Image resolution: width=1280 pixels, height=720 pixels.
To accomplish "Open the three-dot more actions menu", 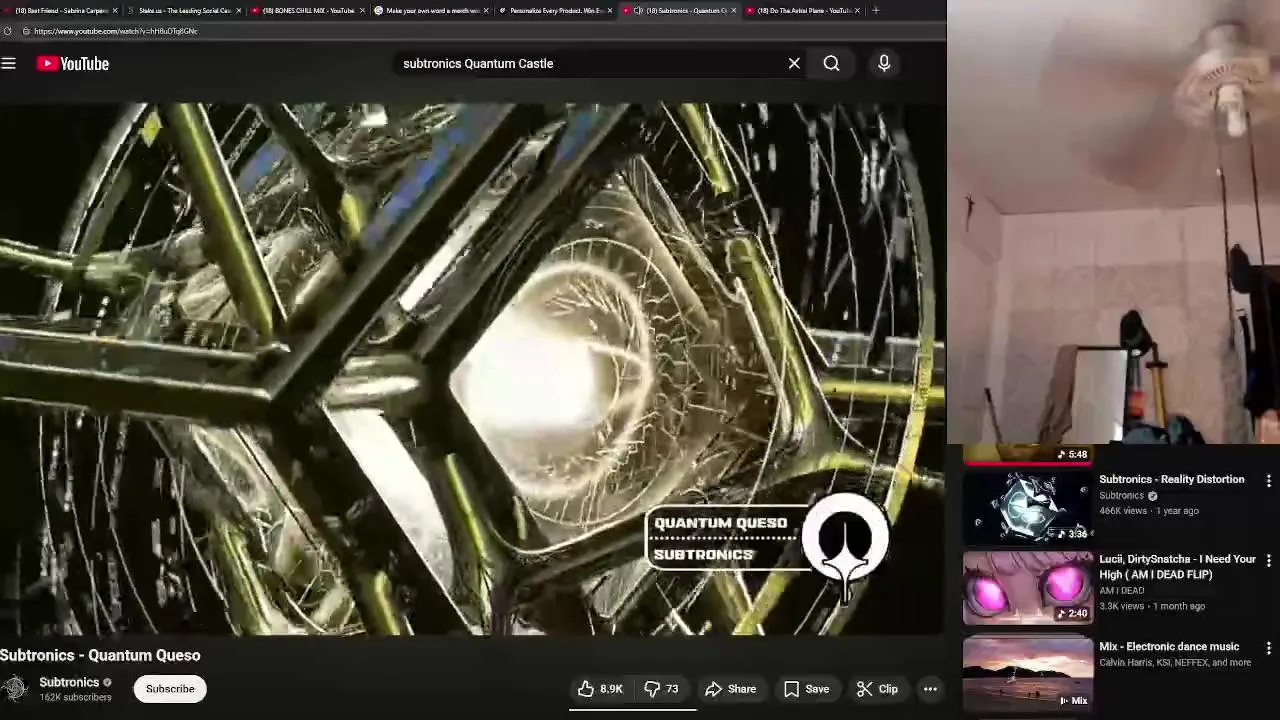I will click(930, 689).
